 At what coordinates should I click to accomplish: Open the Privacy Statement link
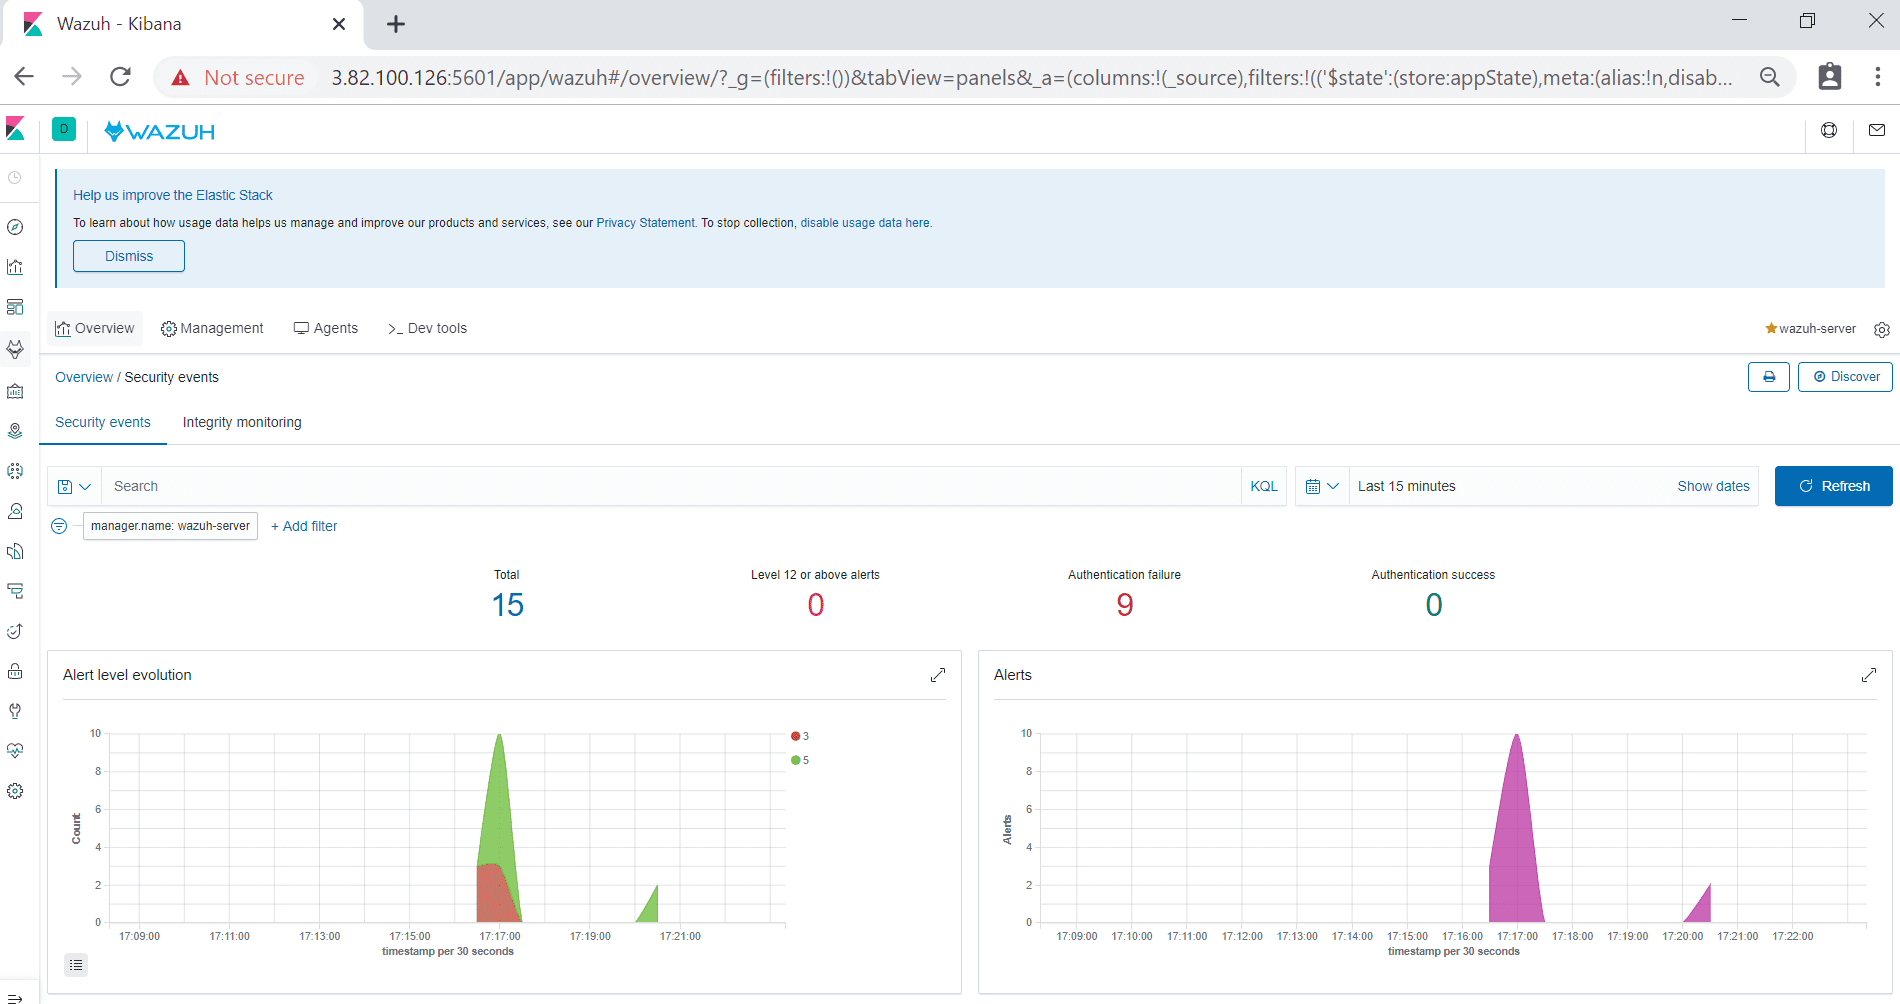[645, 223]
